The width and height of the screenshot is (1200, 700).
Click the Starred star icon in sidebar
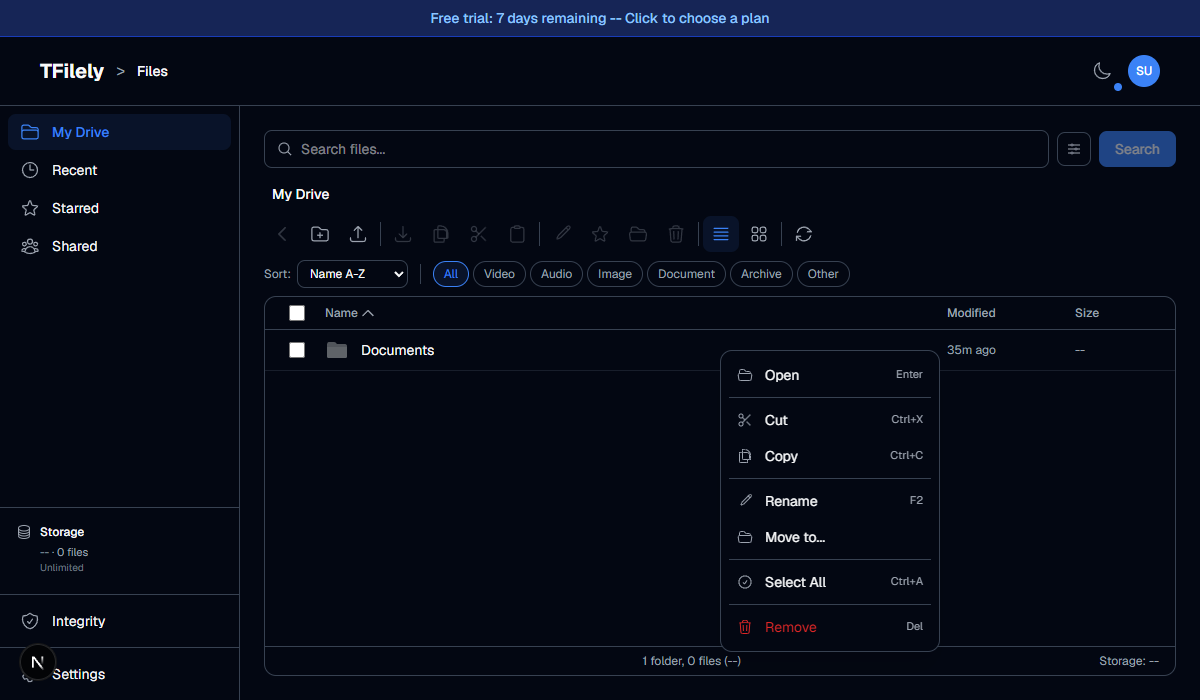[30, 208]
